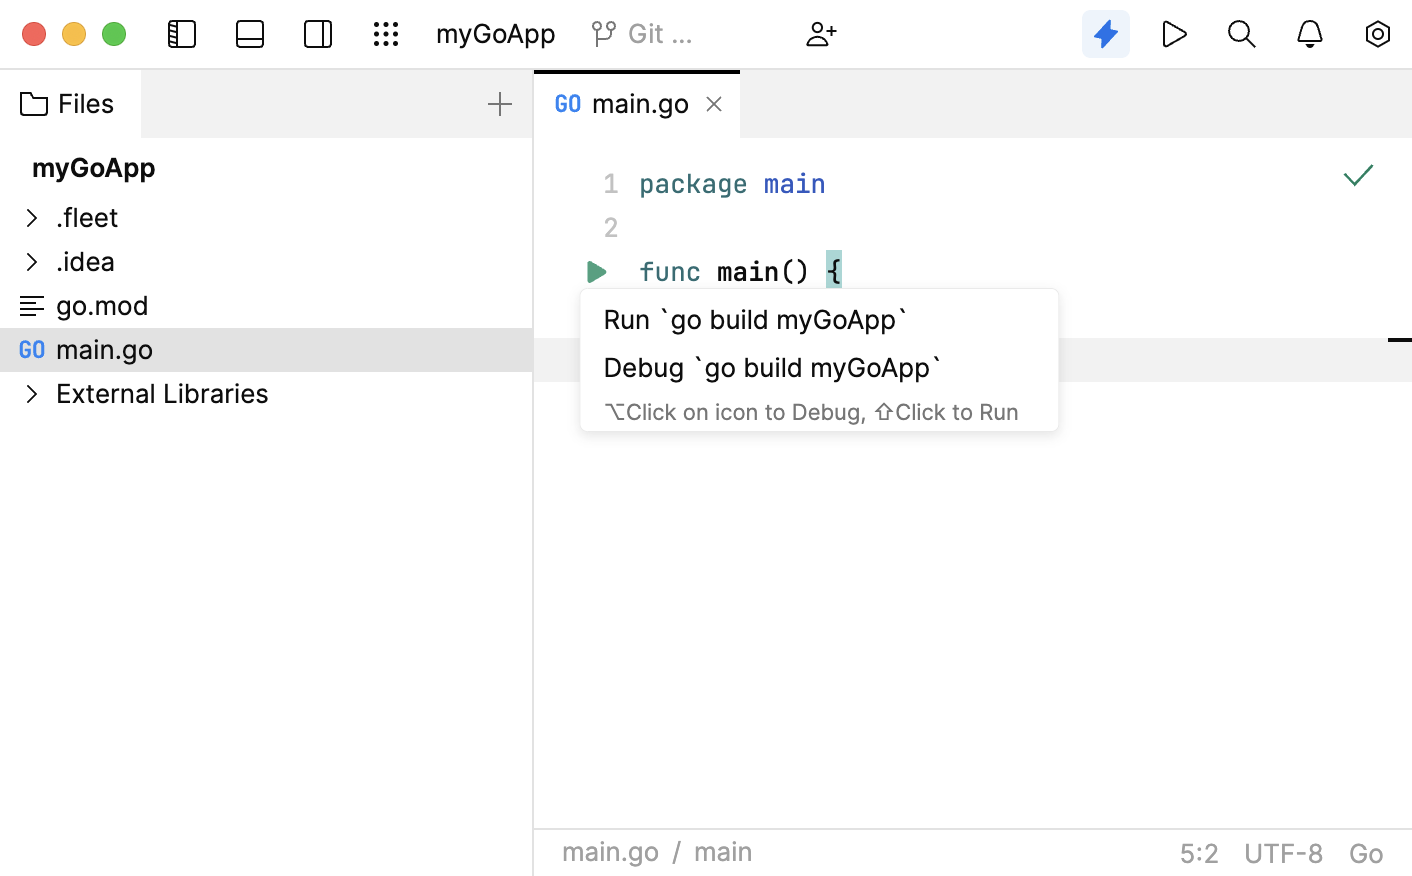This screenshot has height=876, width=1412.
Task: Toggle the left panel visibility
Action: coord(181,33)
